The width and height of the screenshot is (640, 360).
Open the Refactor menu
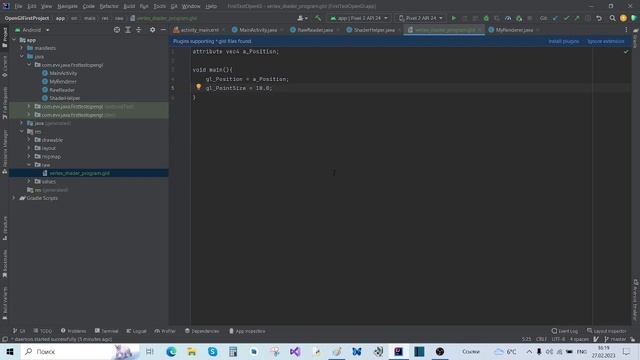pos(109,6)
